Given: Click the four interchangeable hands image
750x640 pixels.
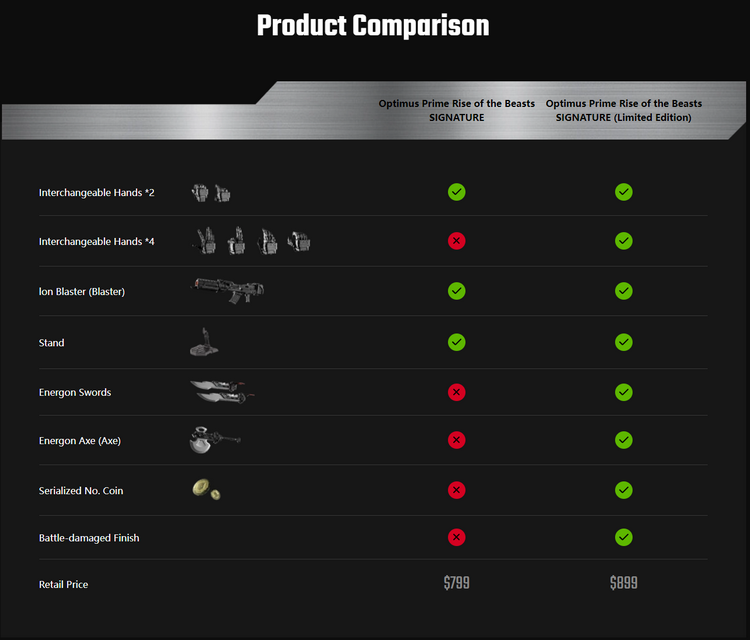Looking at the screenshot, I should point(252,240).
